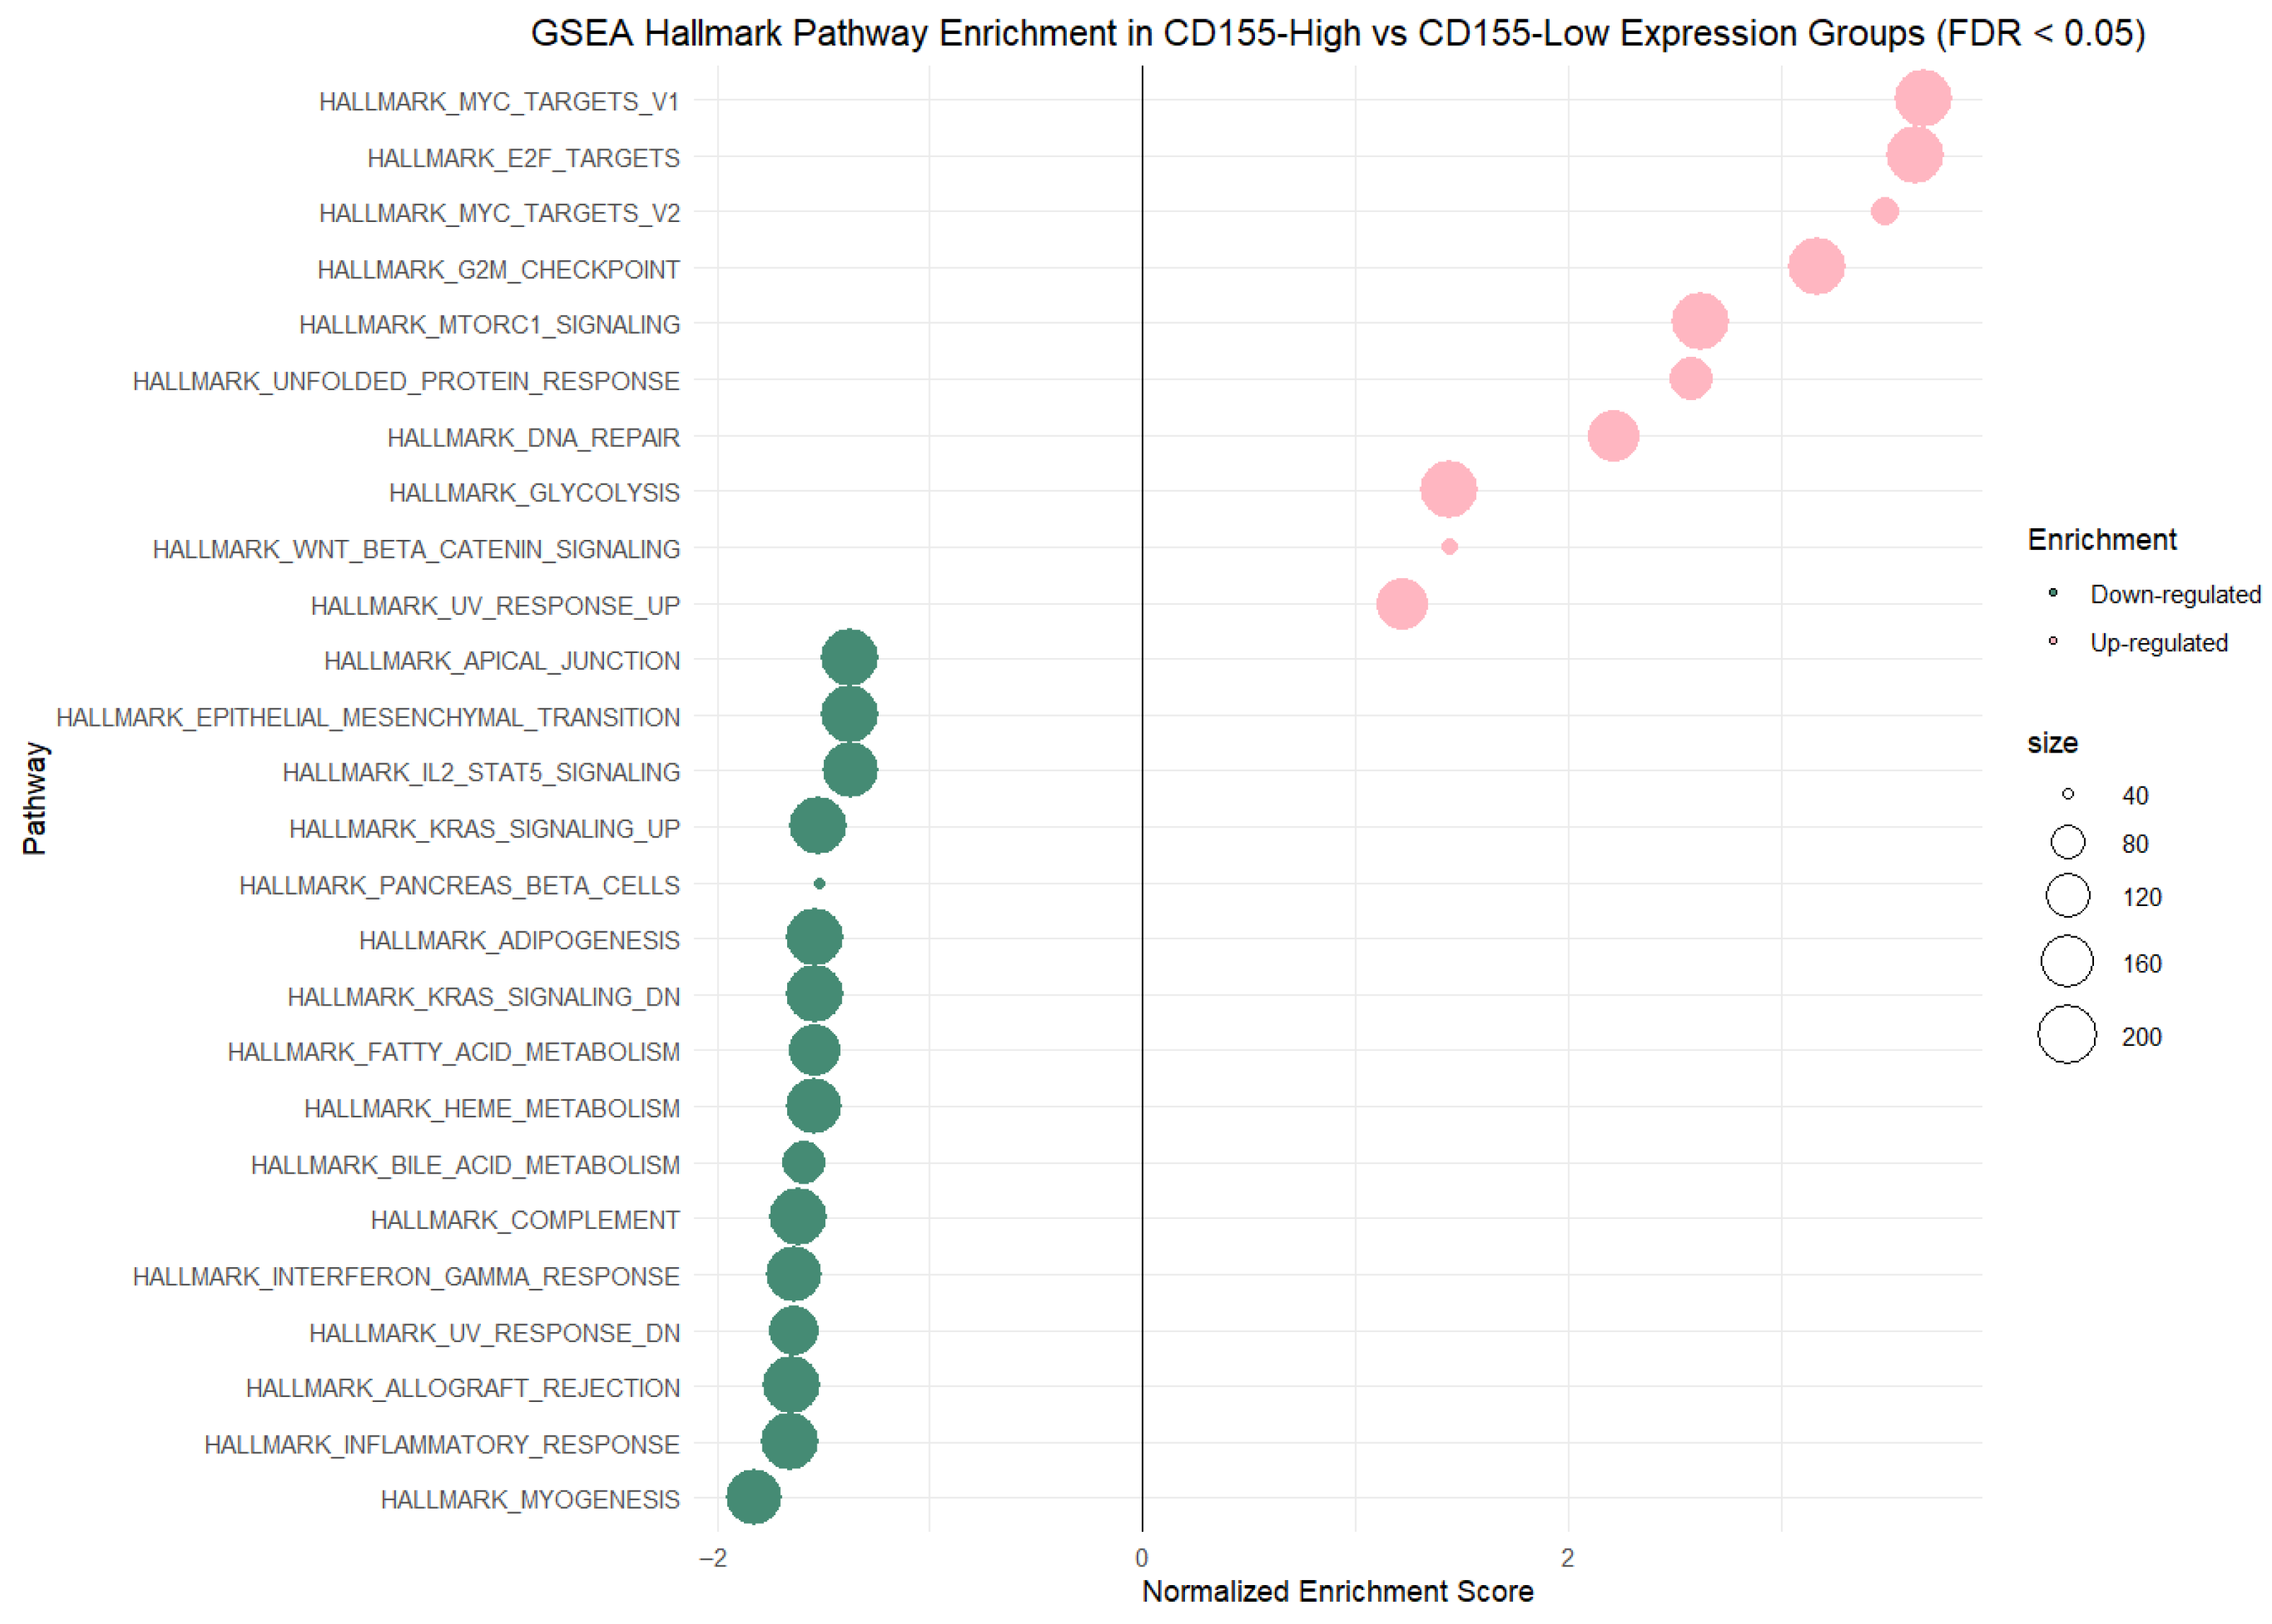This screenshot has width=2272, height=1624.
Task: Click the size 120 legend circle
Action: click(2067, 895)
